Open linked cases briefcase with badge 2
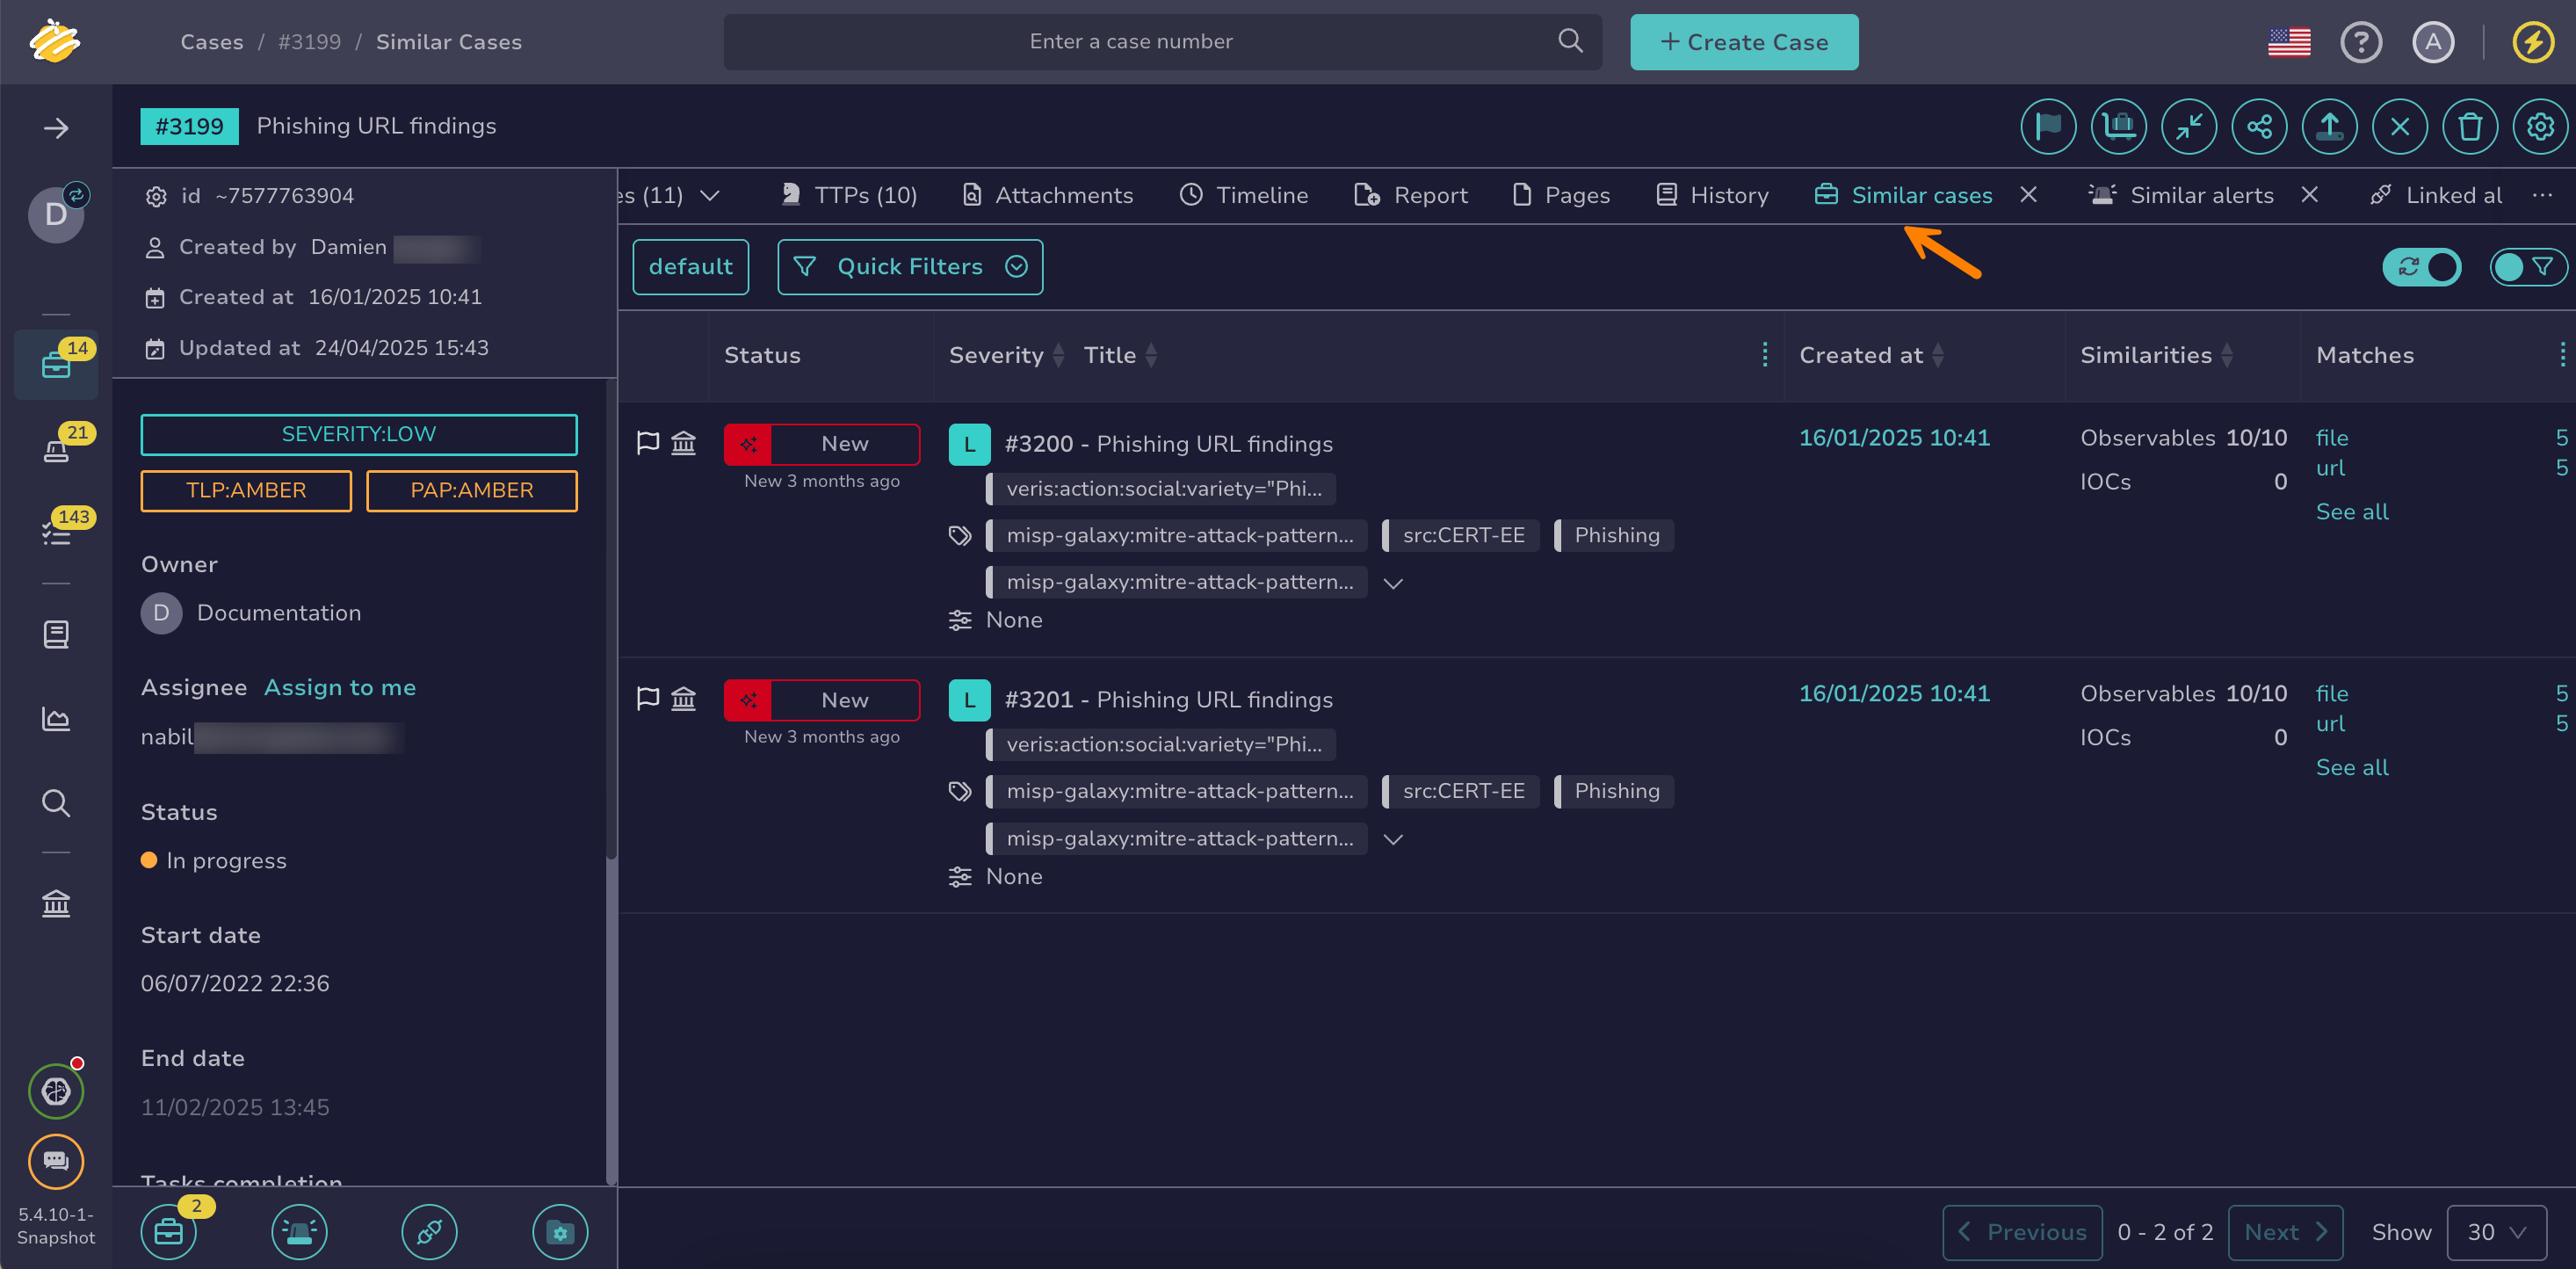The height and width of the screenshot is (1269, 2576). click(x=169, y=1231)
